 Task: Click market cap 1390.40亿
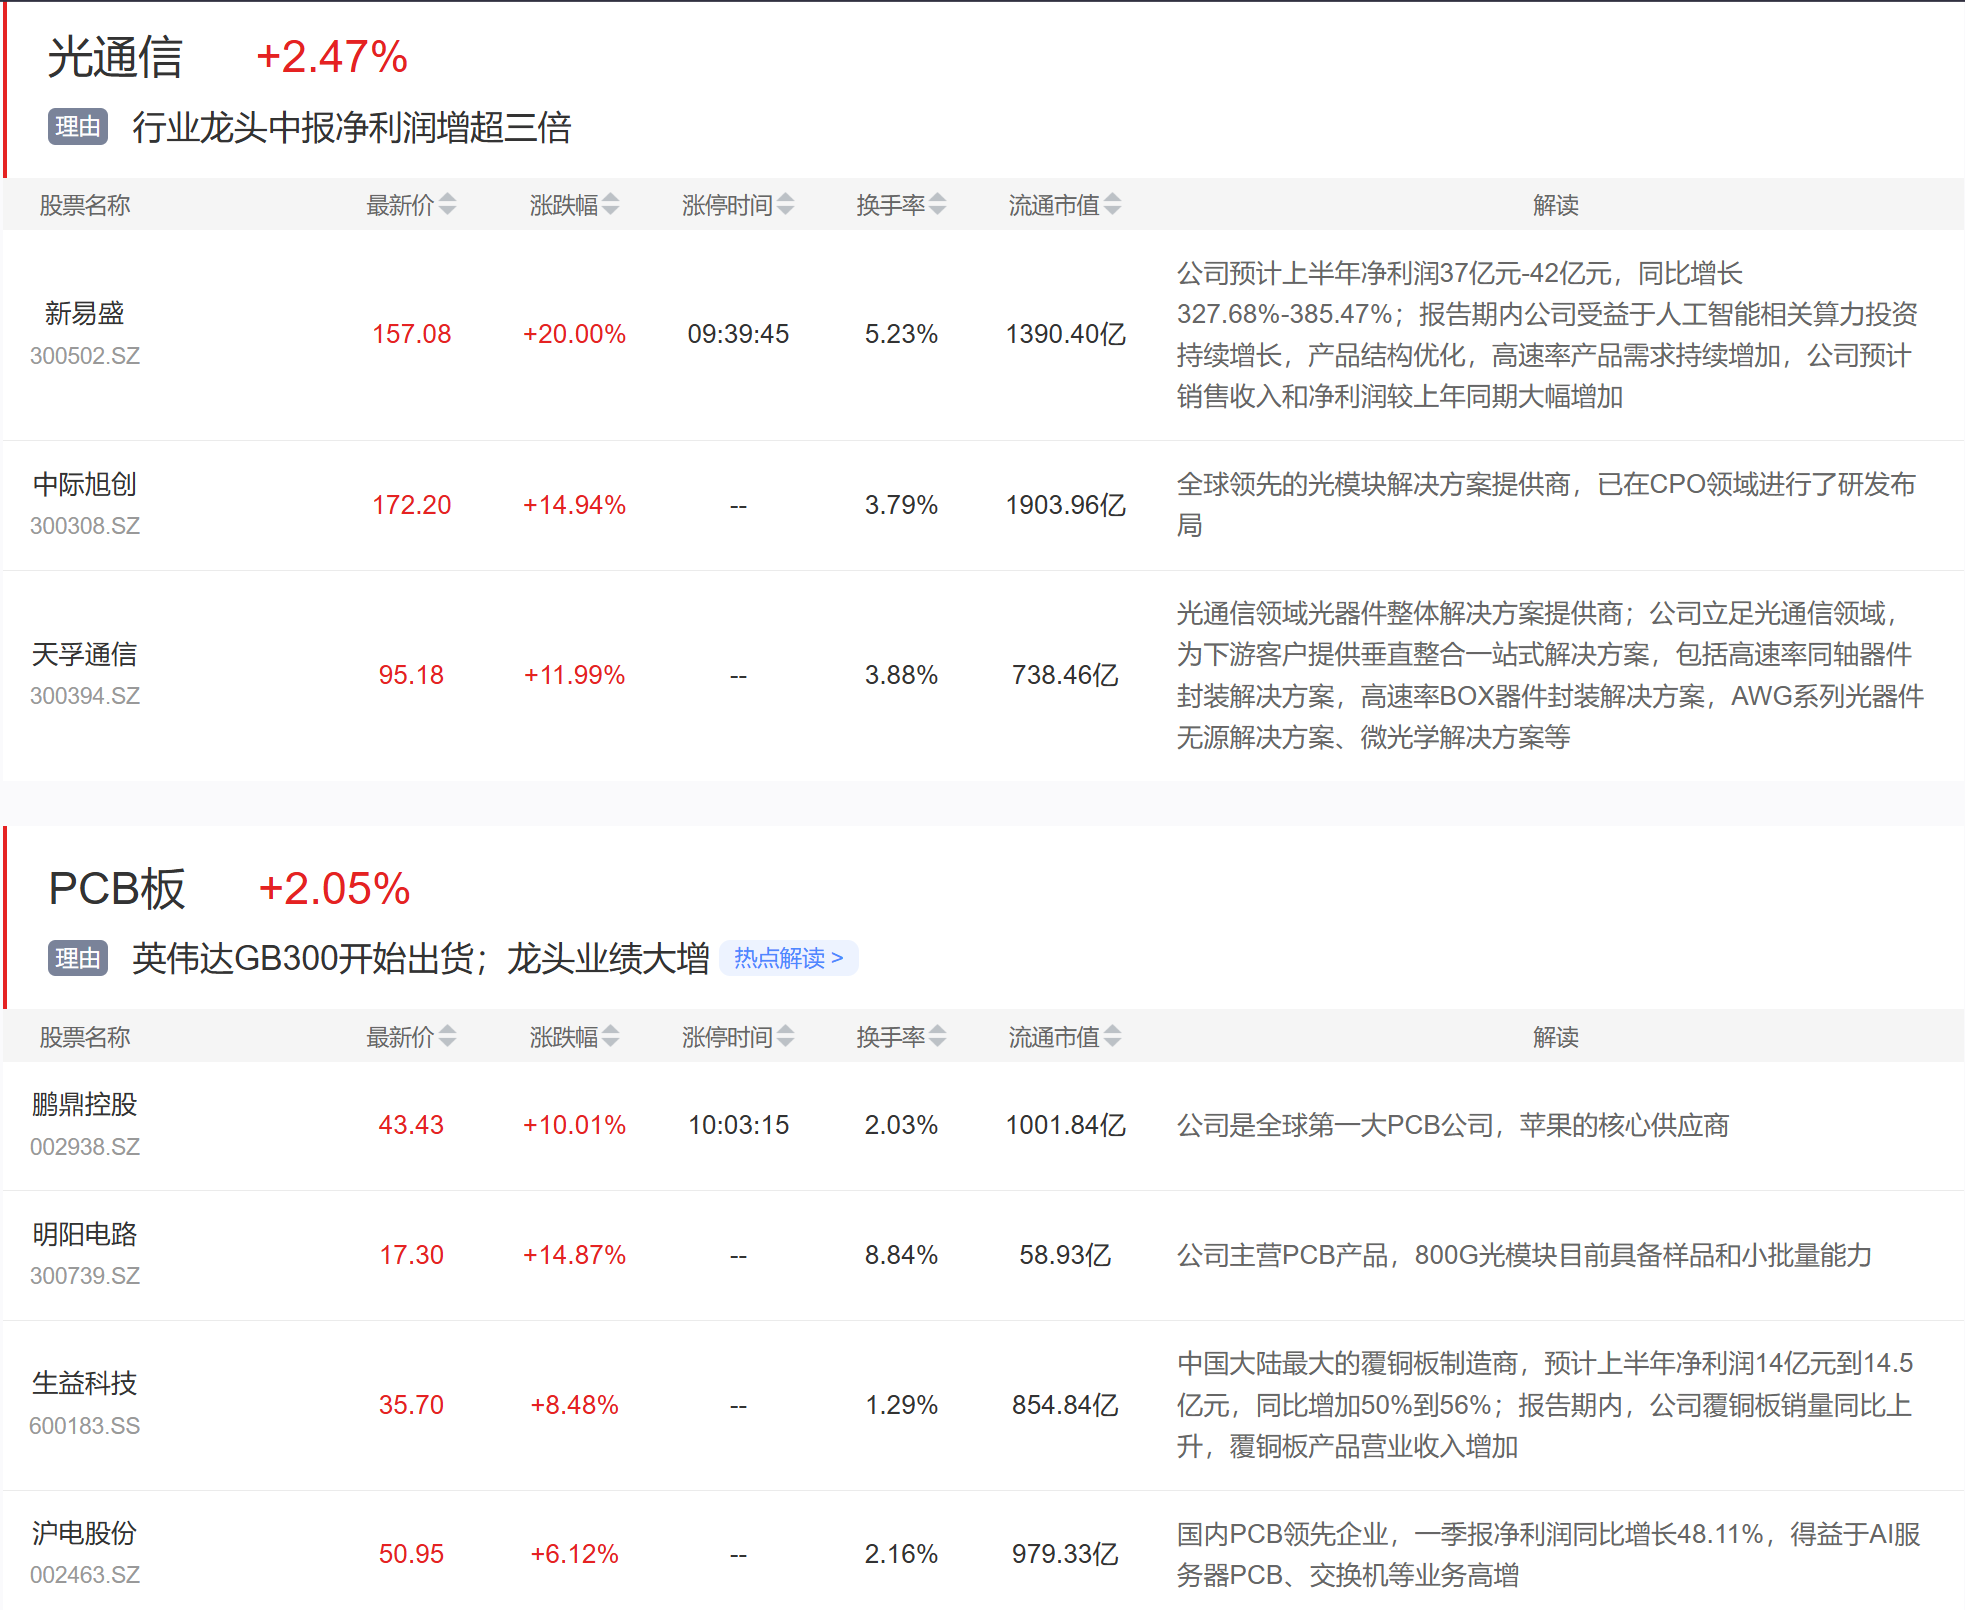pos(1065,334)
